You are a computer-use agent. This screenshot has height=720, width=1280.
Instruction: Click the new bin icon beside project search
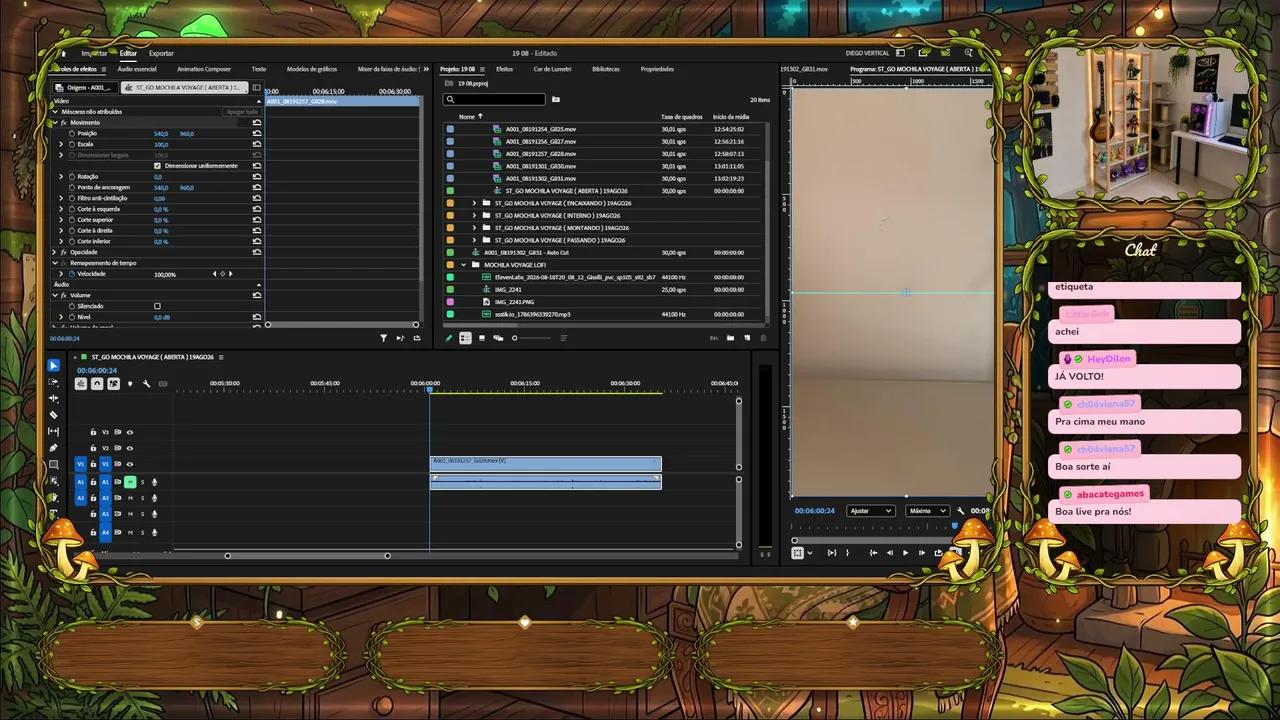[x=556, y=99]
